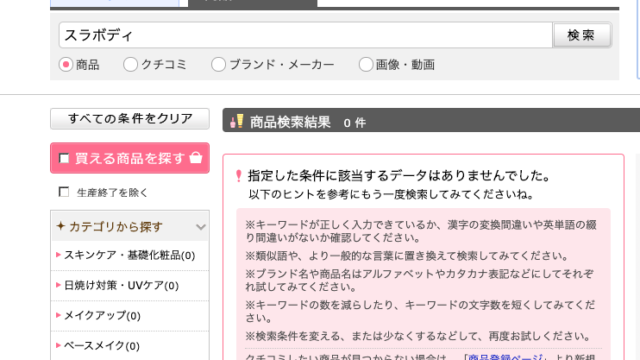Click the star icon beside カテゴリから探す

coord(61,226)
